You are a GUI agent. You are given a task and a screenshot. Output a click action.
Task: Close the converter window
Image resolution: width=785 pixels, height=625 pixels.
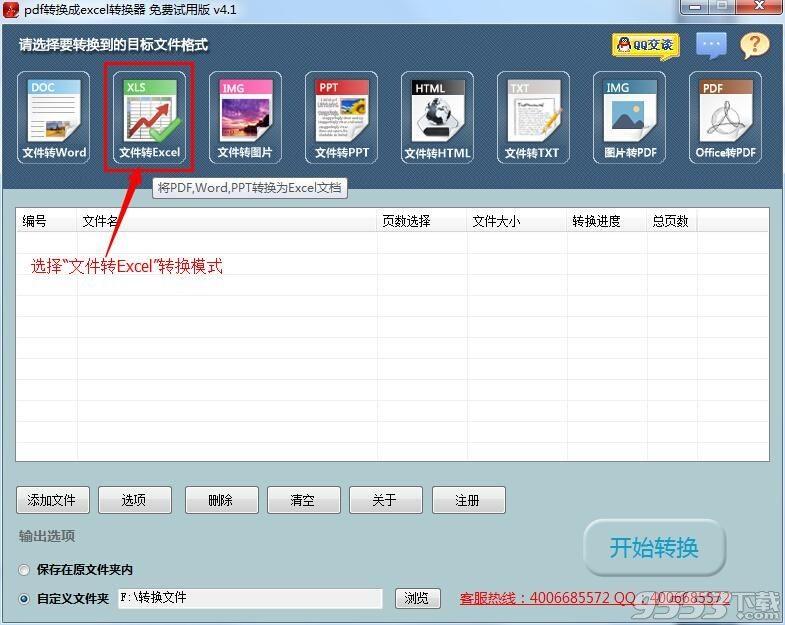coord(759,7)
